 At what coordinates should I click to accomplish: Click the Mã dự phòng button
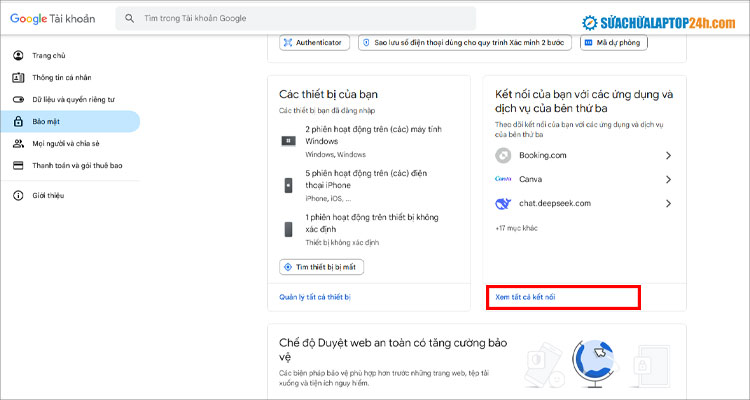click(614, 43)
